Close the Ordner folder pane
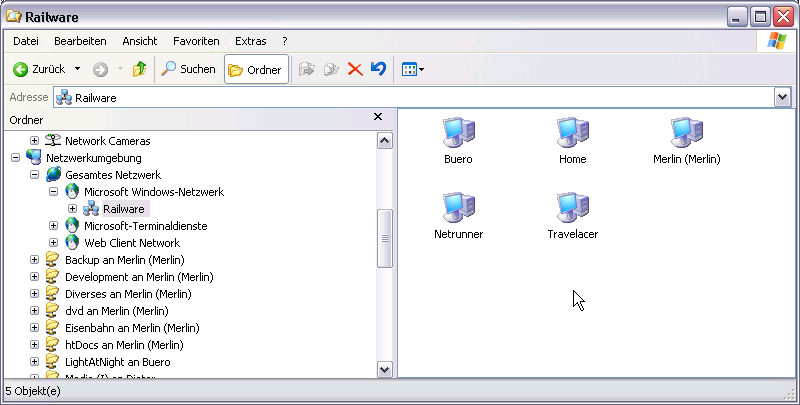The width and height of the screenshot is (800, 405). 378,117
